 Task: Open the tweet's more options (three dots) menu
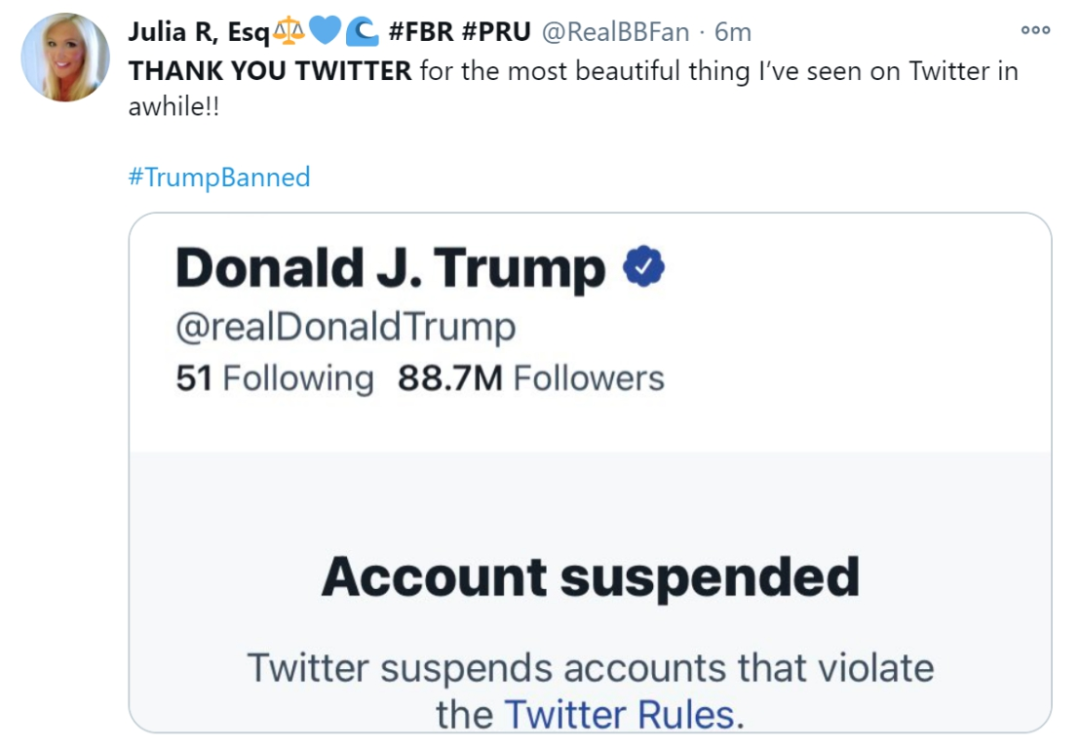click(x=1035, y=30)
